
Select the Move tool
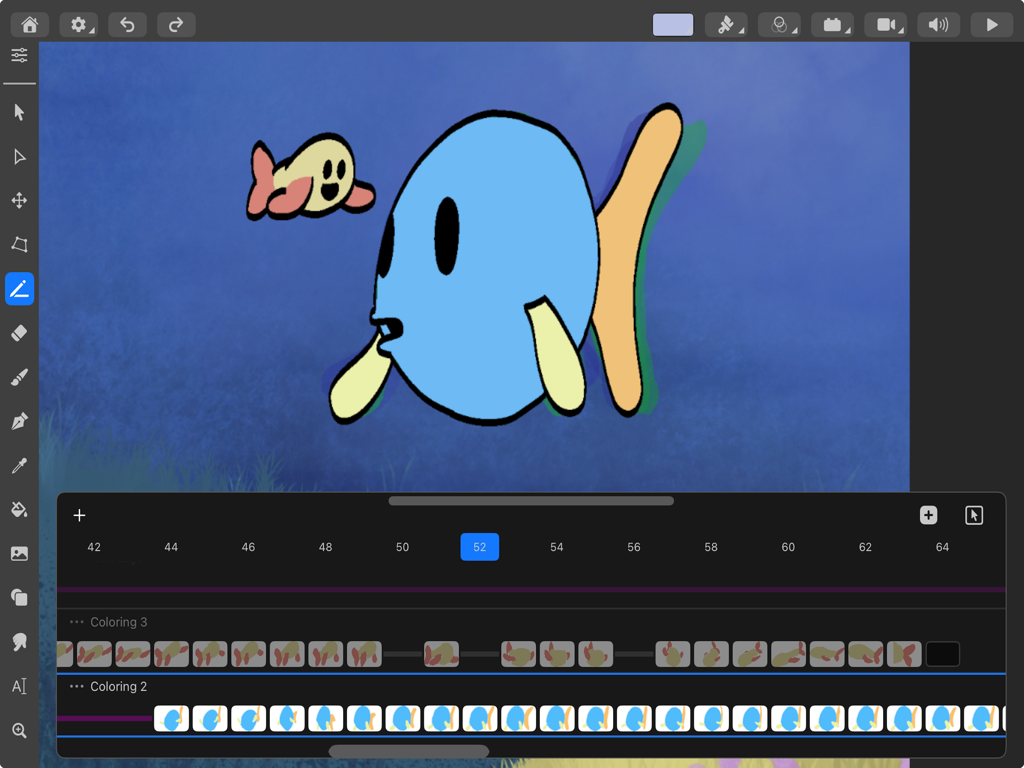pos(18,200)
